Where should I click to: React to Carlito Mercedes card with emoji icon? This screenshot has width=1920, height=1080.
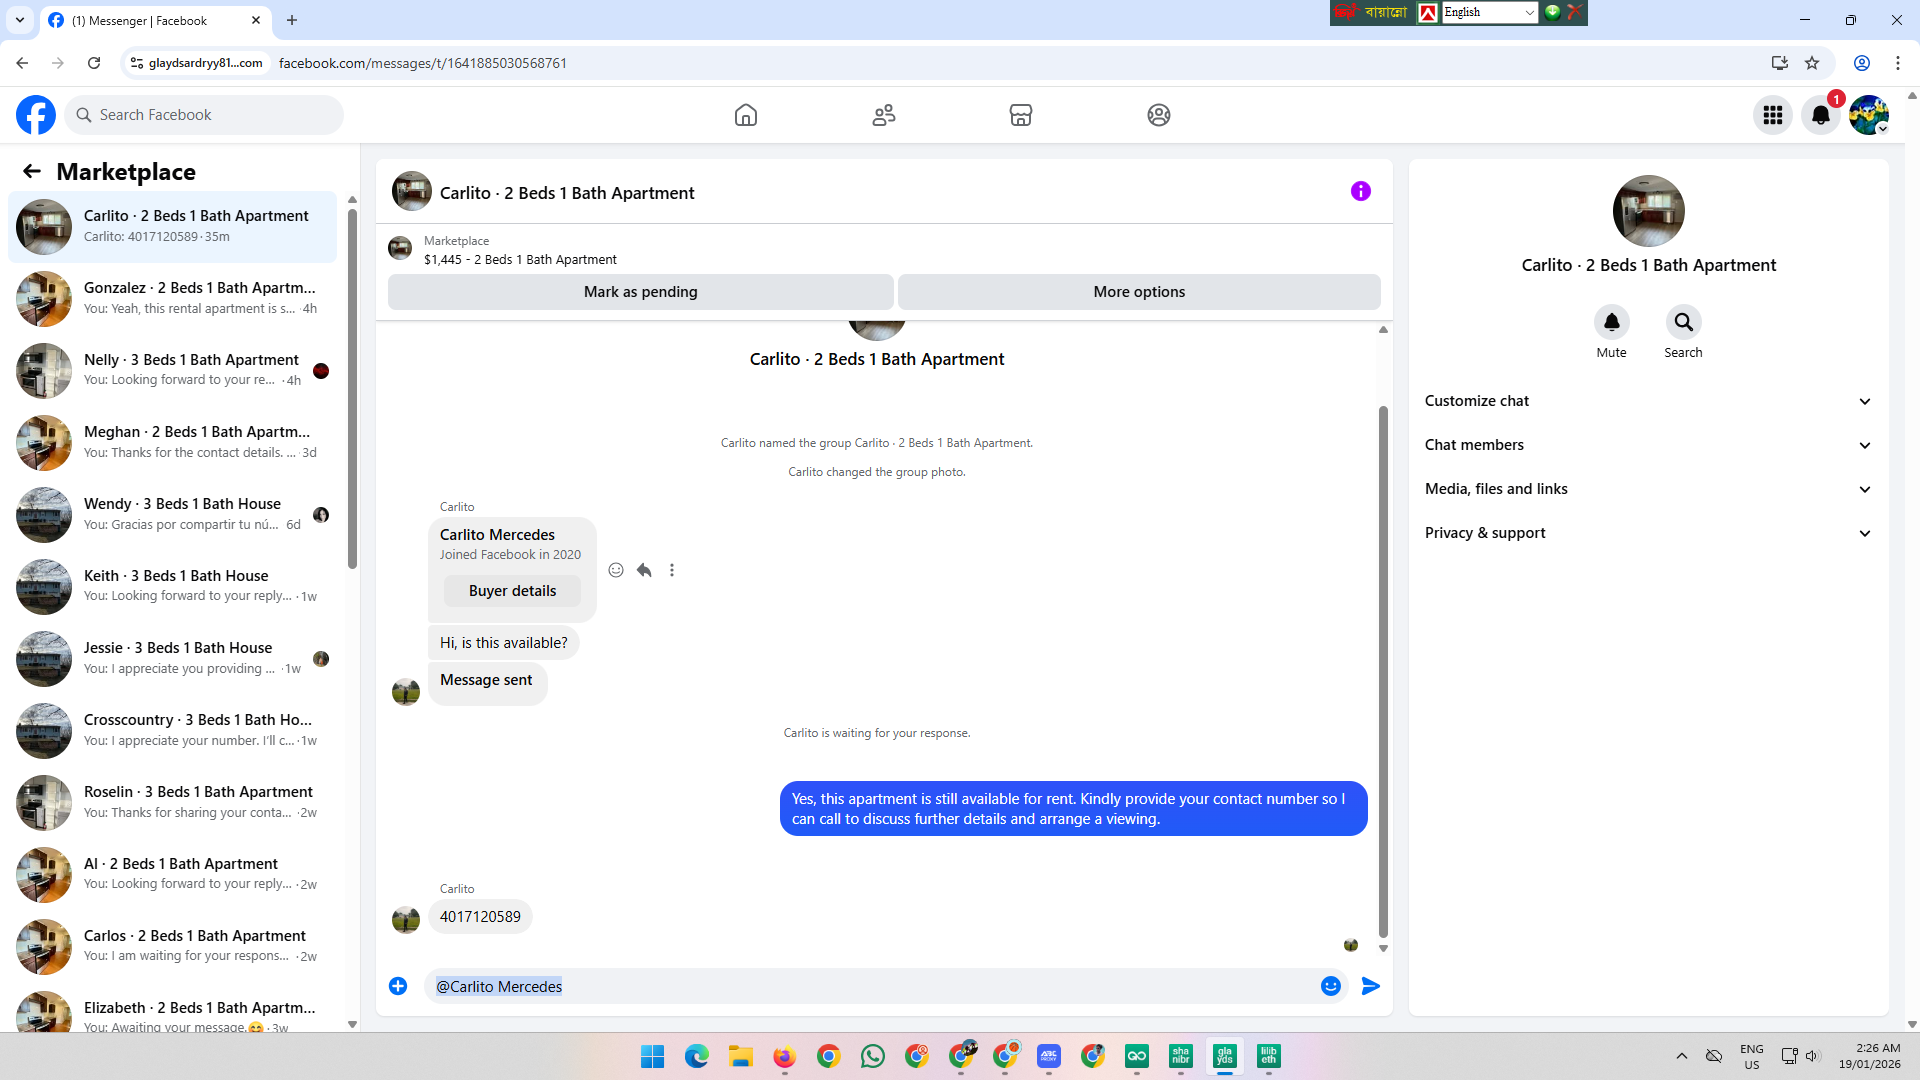coord(616,570)
